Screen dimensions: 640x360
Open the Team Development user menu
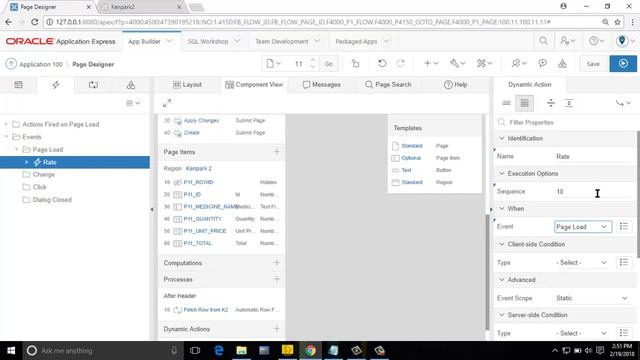coord(519,64)
